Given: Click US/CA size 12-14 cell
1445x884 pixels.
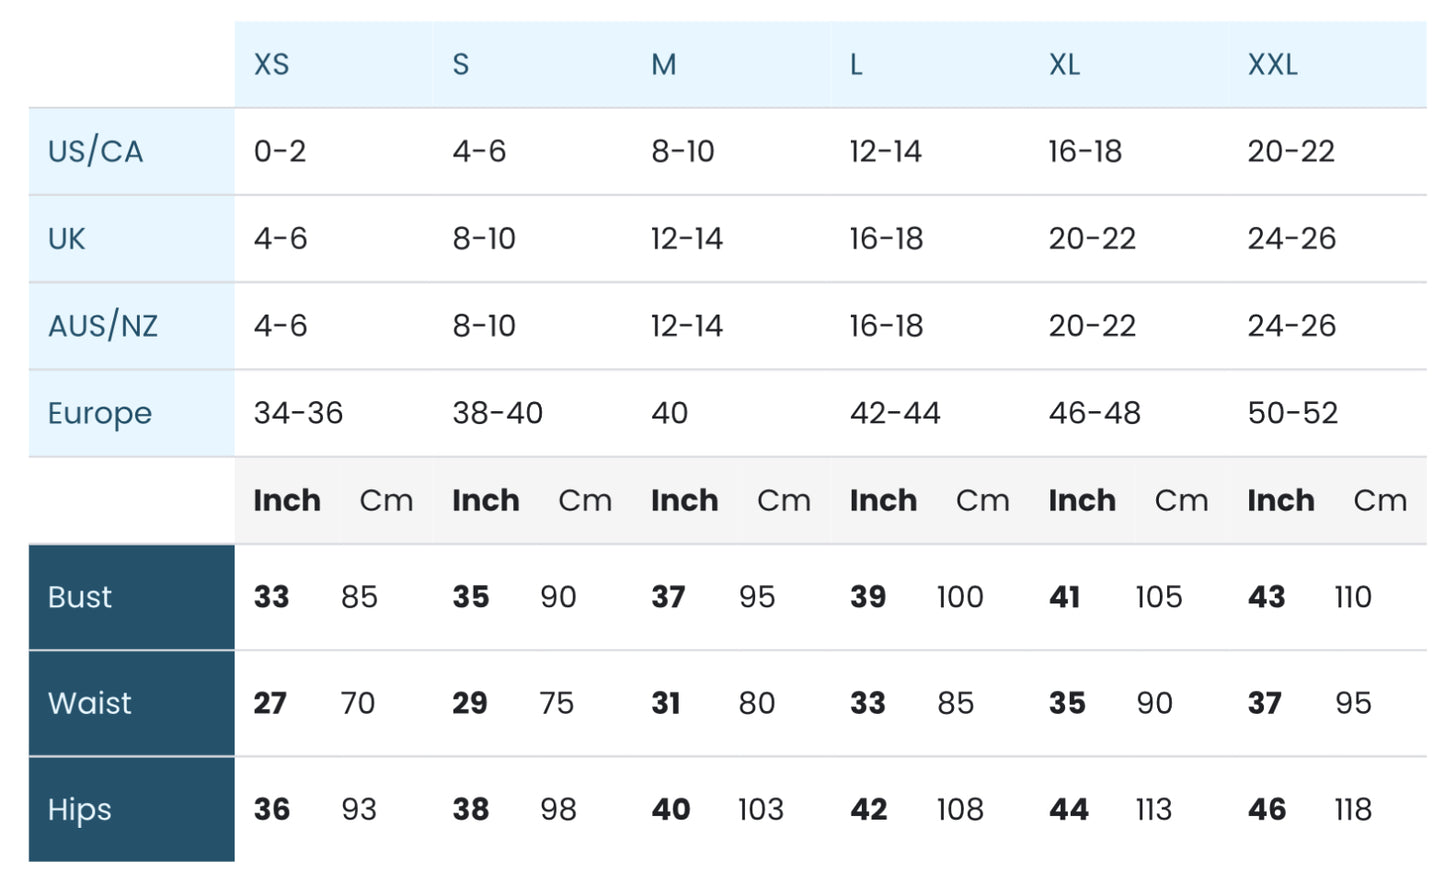Looking at the screenshot, I should (x=885, y=152).
